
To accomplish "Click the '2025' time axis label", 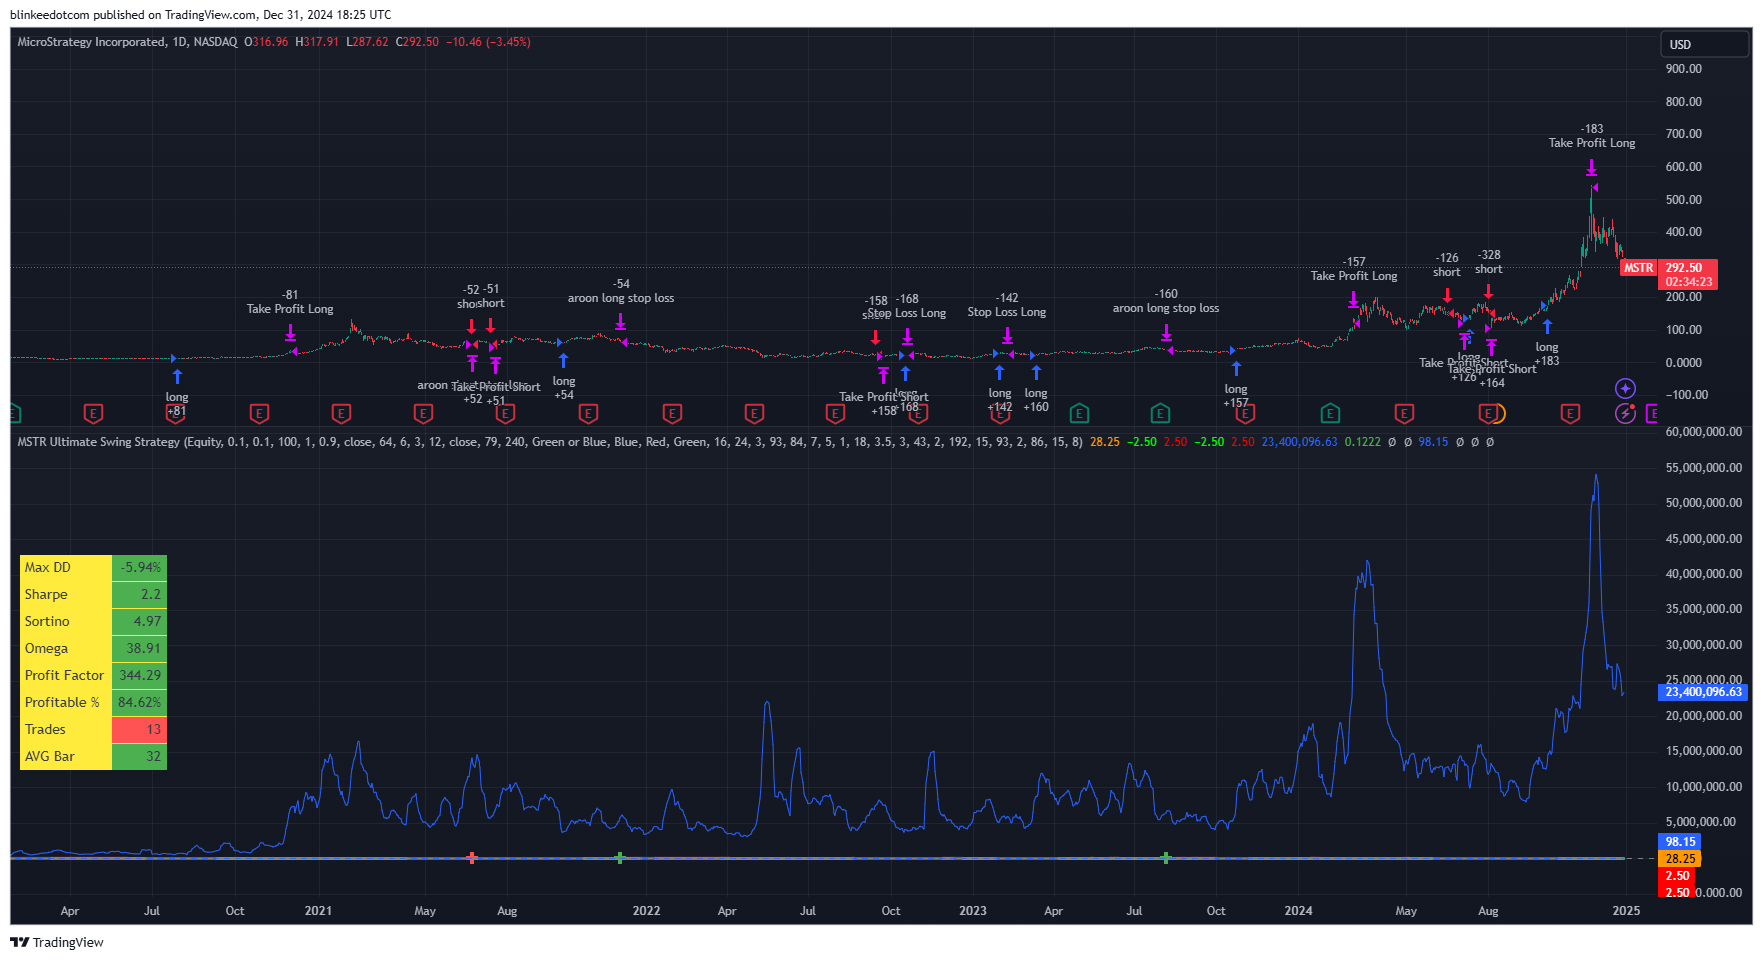I will [x=1626, y=911].
